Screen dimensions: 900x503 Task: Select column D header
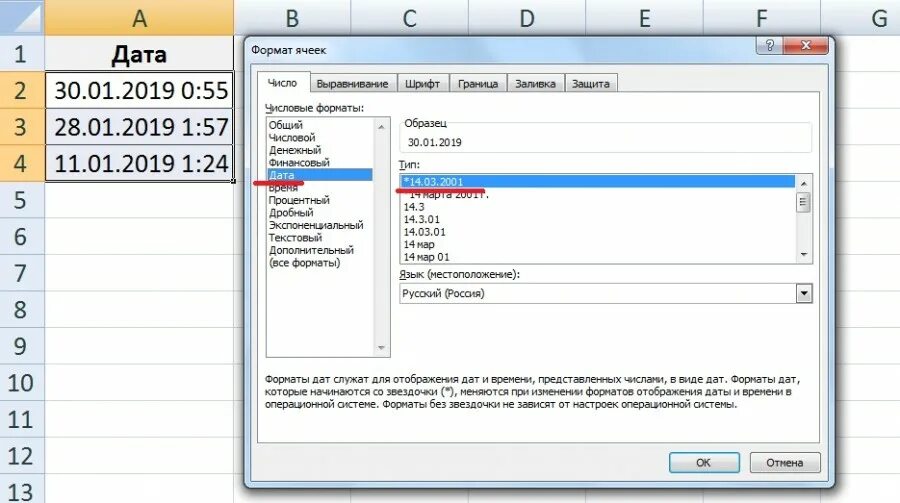pyautogui.click(x=527, y=18)
